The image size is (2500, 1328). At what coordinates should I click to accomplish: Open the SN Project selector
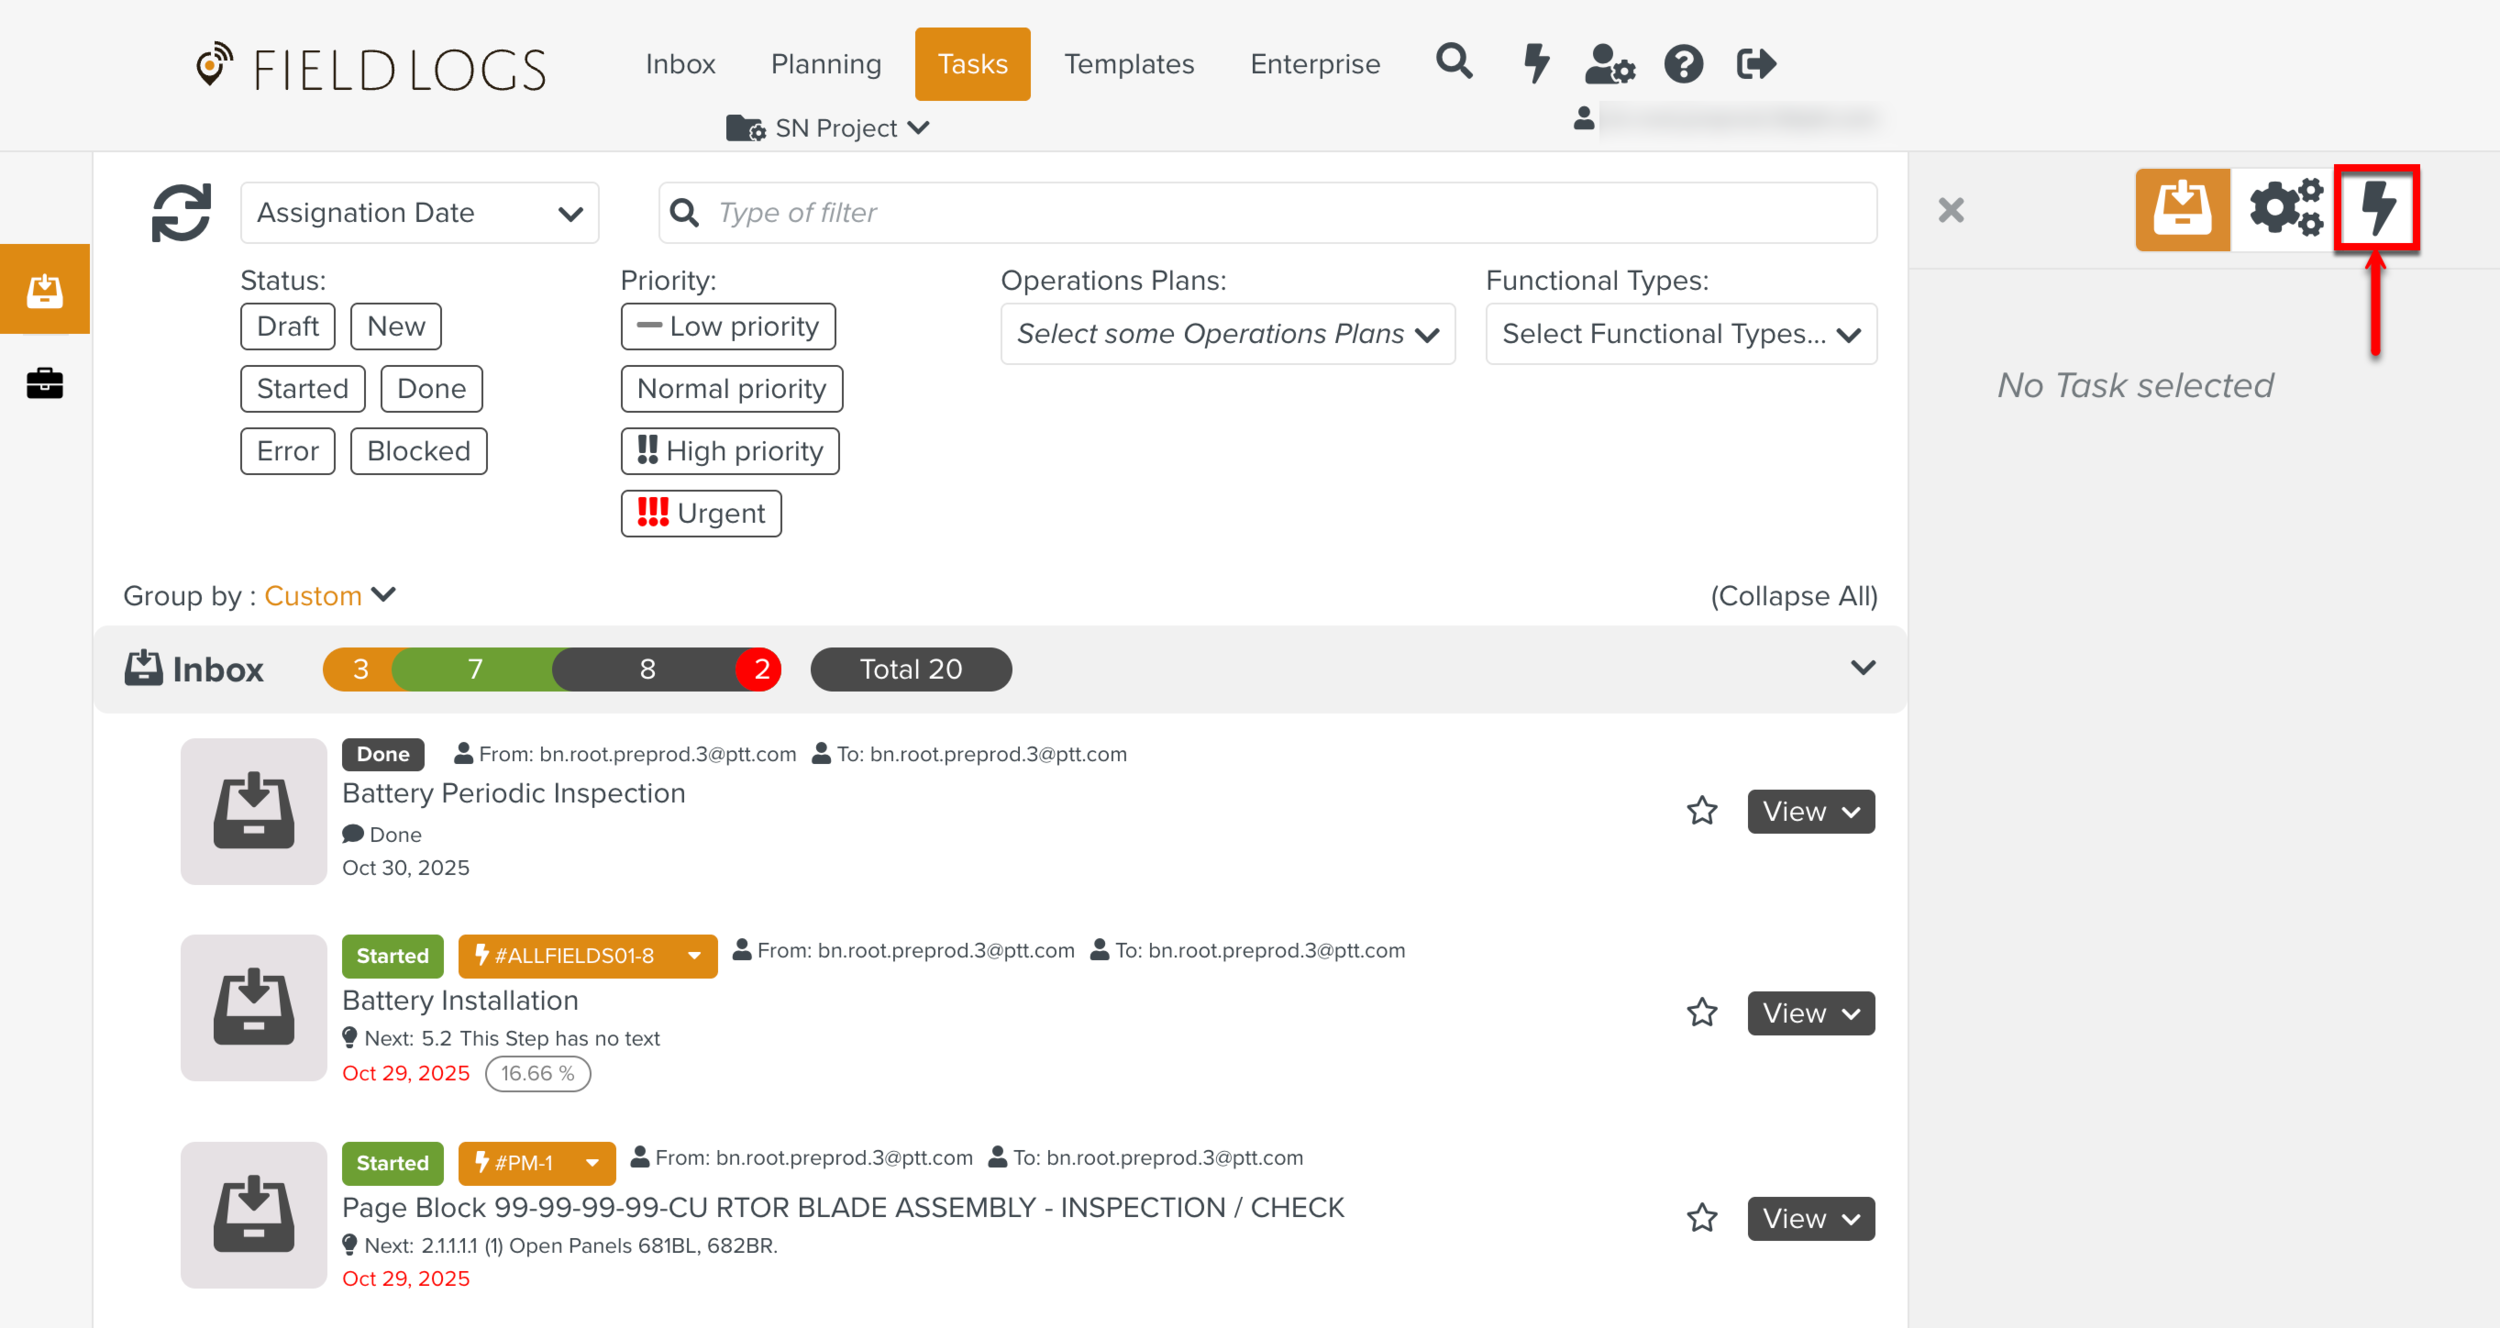coord(830,128)
